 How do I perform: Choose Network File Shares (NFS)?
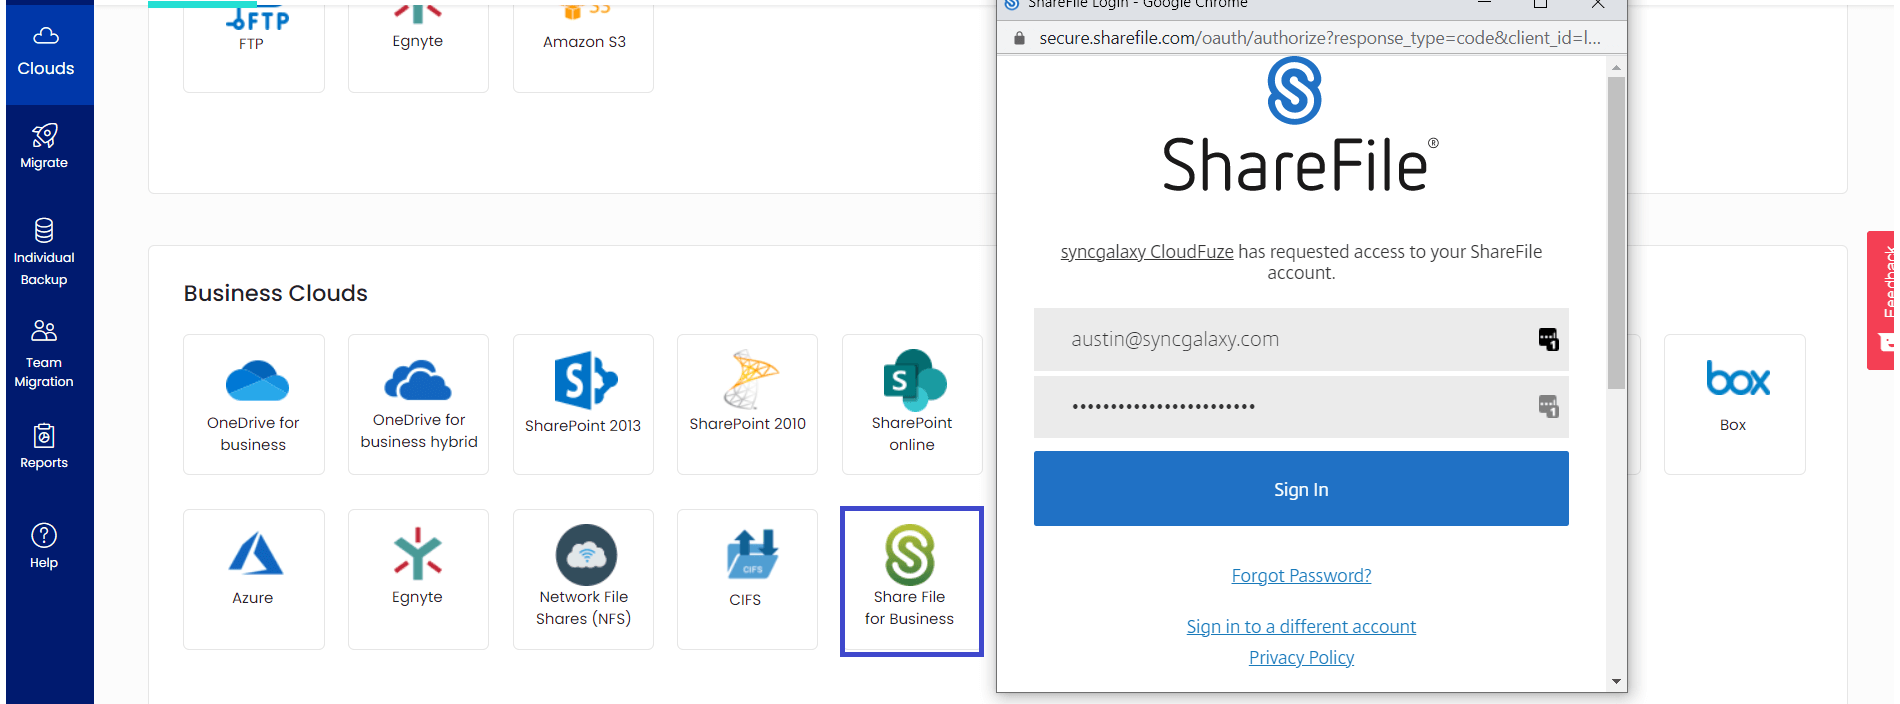click(x=583, y=579)
